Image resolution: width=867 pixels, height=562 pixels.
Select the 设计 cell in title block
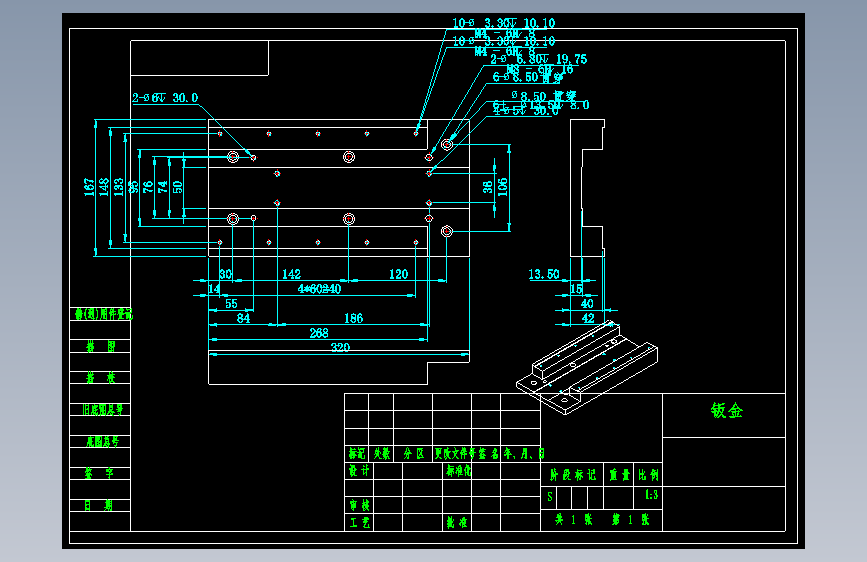[359, 471]
